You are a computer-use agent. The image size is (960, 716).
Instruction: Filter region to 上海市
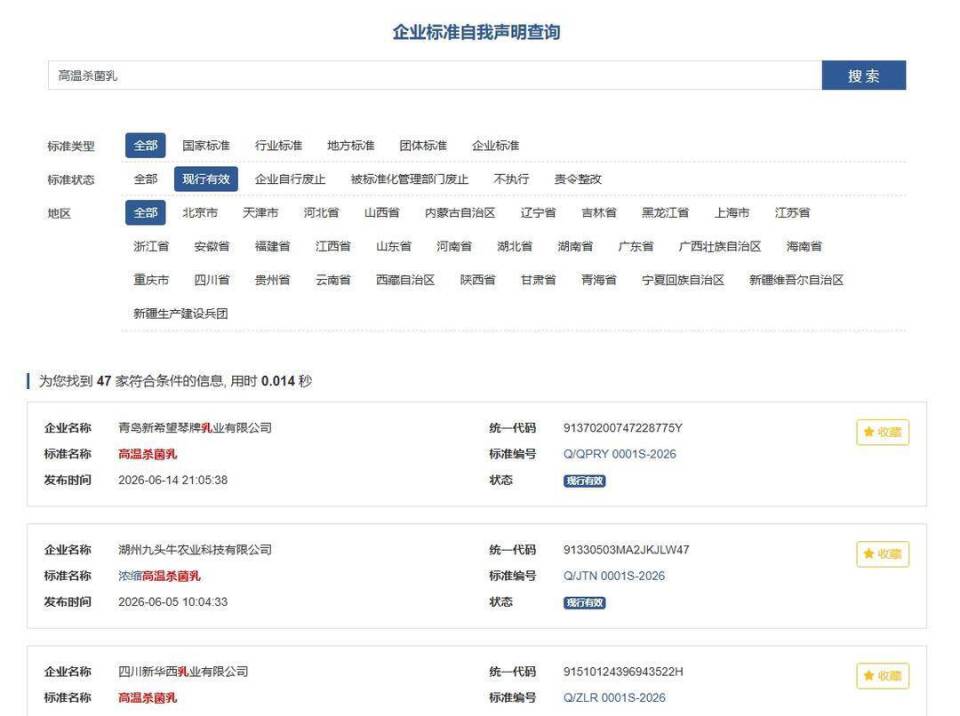[x=732, y=213]
